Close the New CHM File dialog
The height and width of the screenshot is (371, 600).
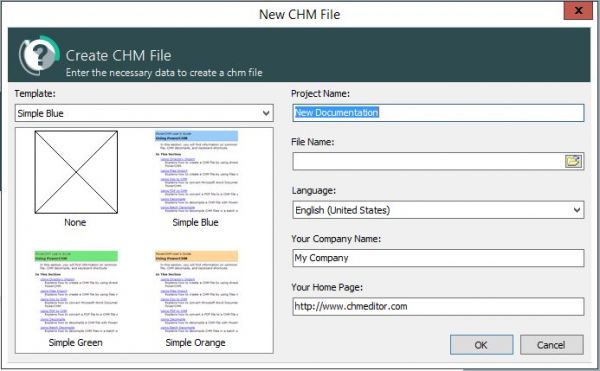pos(578,11)
